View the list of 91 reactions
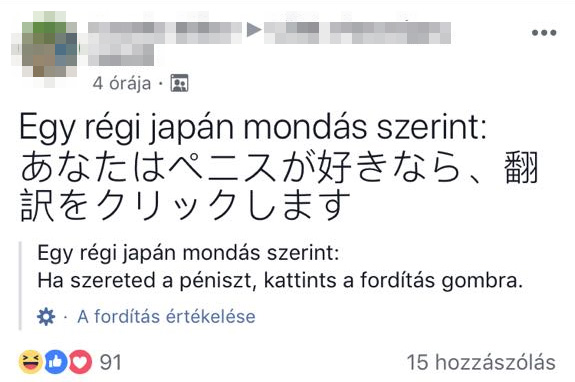 click(x=110, y=363)
